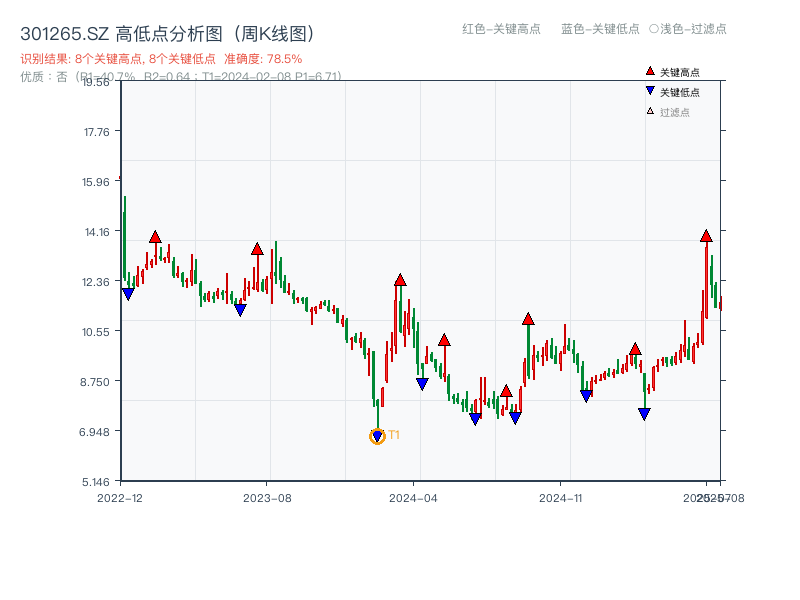
Task: Click the orange T1 text label
Action: click(394, 435)
